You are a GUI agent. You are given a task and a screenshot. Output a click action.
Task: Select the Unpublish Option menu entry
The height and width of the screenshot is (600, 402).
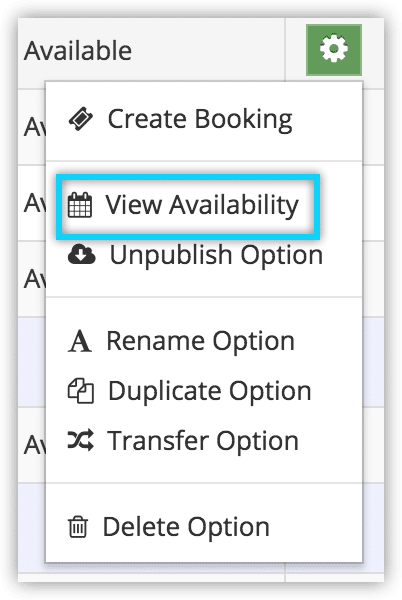(216, 254)
